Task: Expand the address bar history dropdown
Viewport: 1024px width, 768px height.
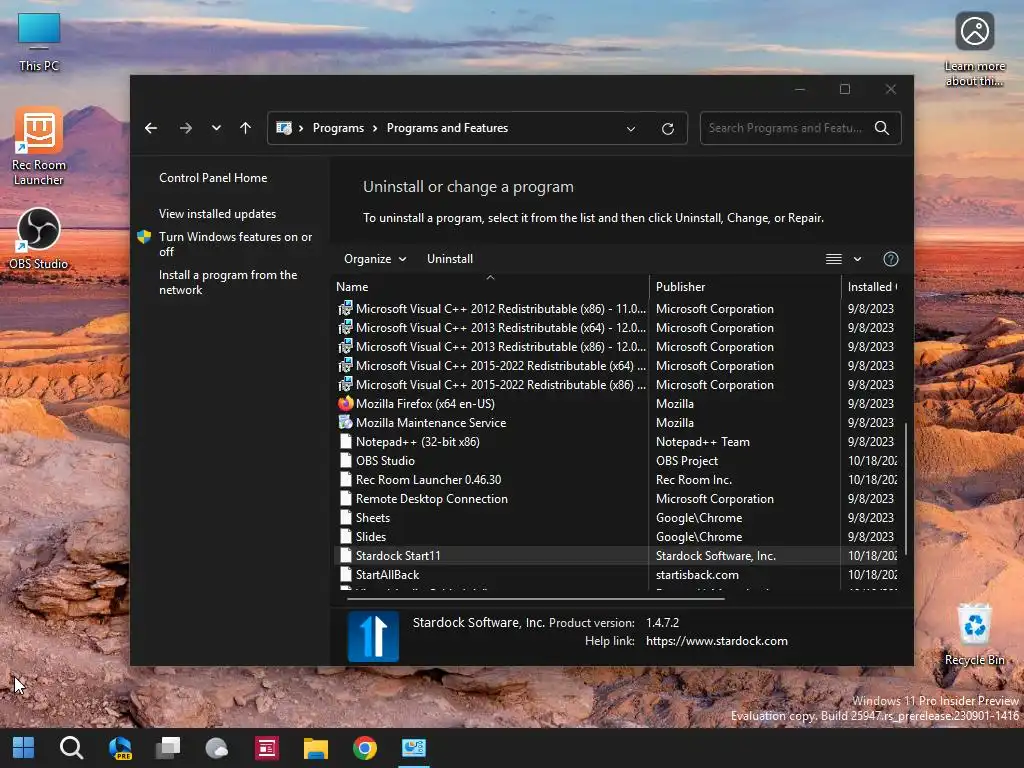Action: tap(631, 129)
